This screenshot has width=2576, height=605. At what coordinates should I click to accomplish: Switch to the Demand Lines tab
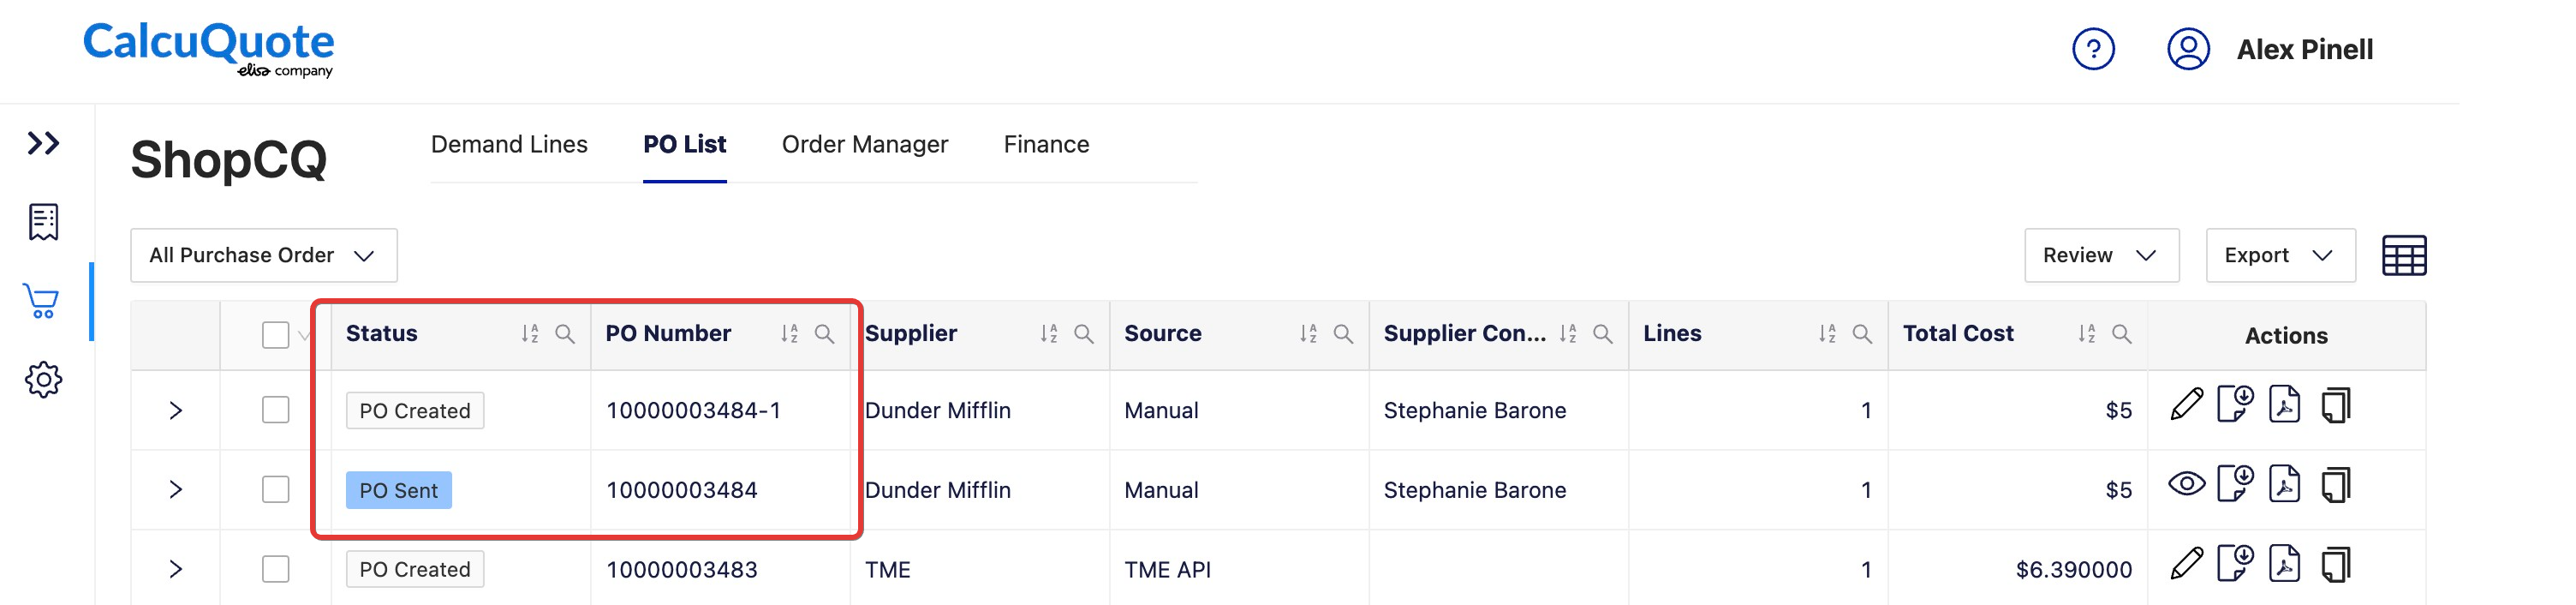coord(509,144)
